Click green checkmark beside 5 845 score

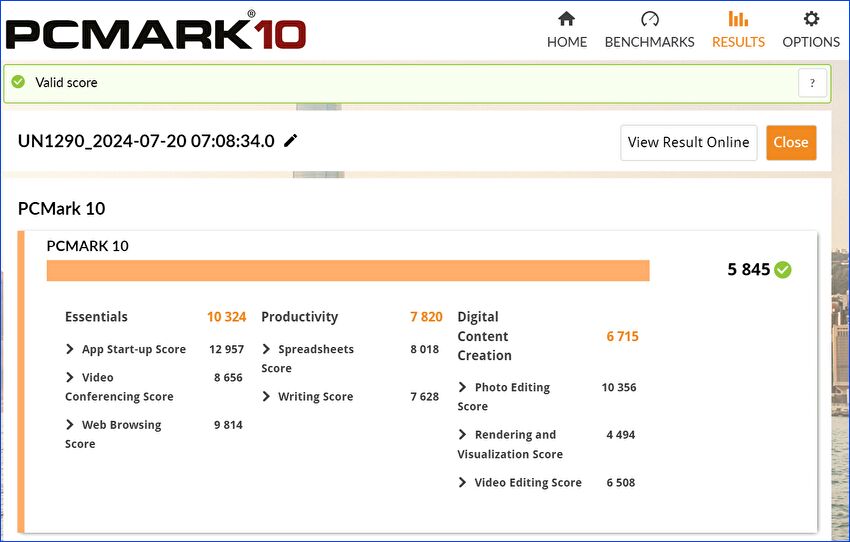pos(782,270)
